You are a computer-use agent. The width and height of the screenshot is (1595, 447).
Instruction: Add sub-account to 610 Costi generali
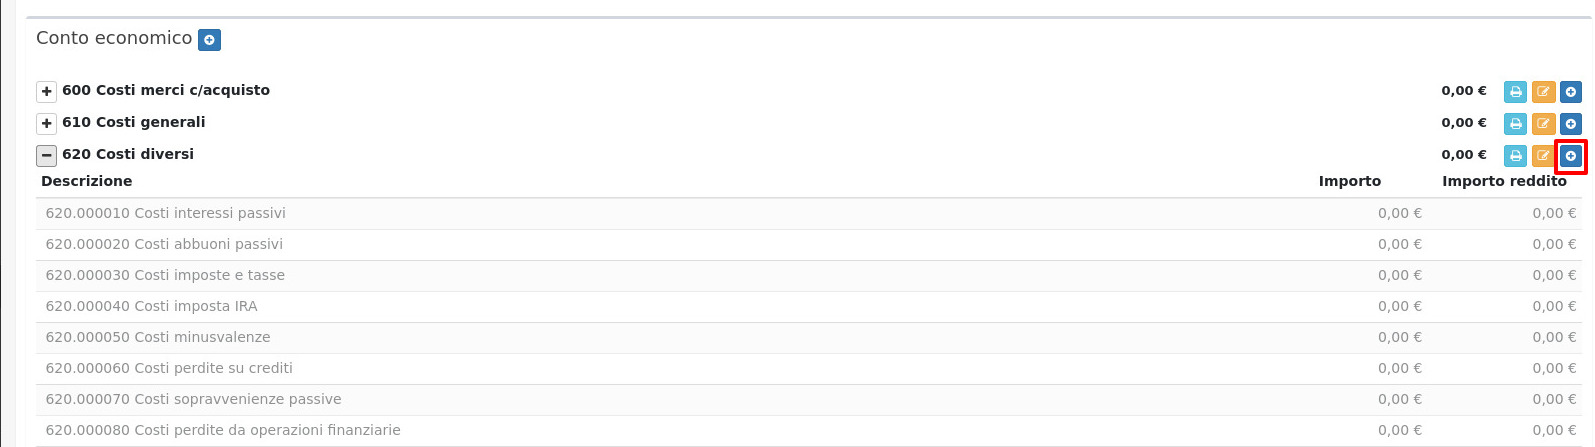click(1571, 124)
